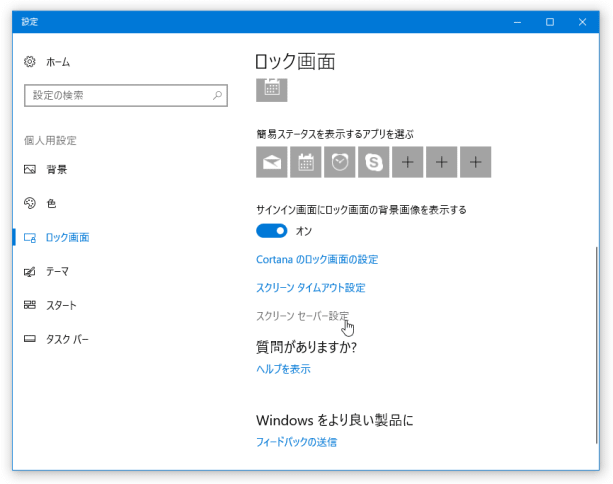Click フィードバックの送信 link

[296, 442]
